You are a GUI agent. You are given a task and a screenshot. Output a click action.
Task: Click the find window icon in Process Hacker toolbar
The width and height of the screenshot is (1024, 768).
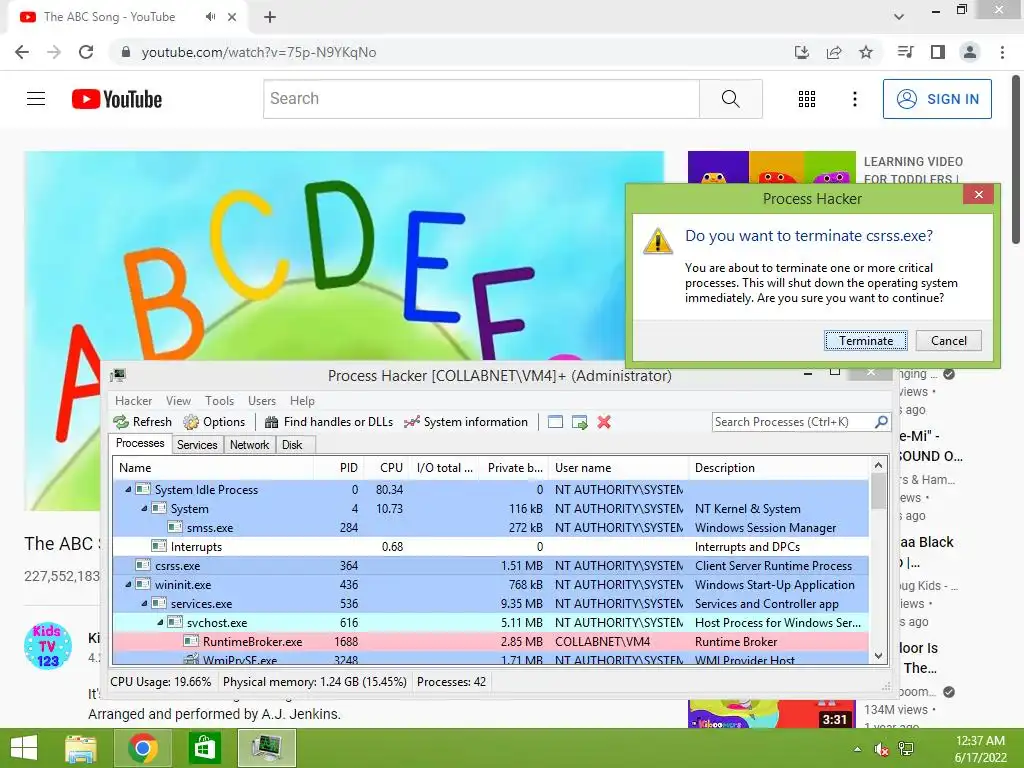[555, 422]
